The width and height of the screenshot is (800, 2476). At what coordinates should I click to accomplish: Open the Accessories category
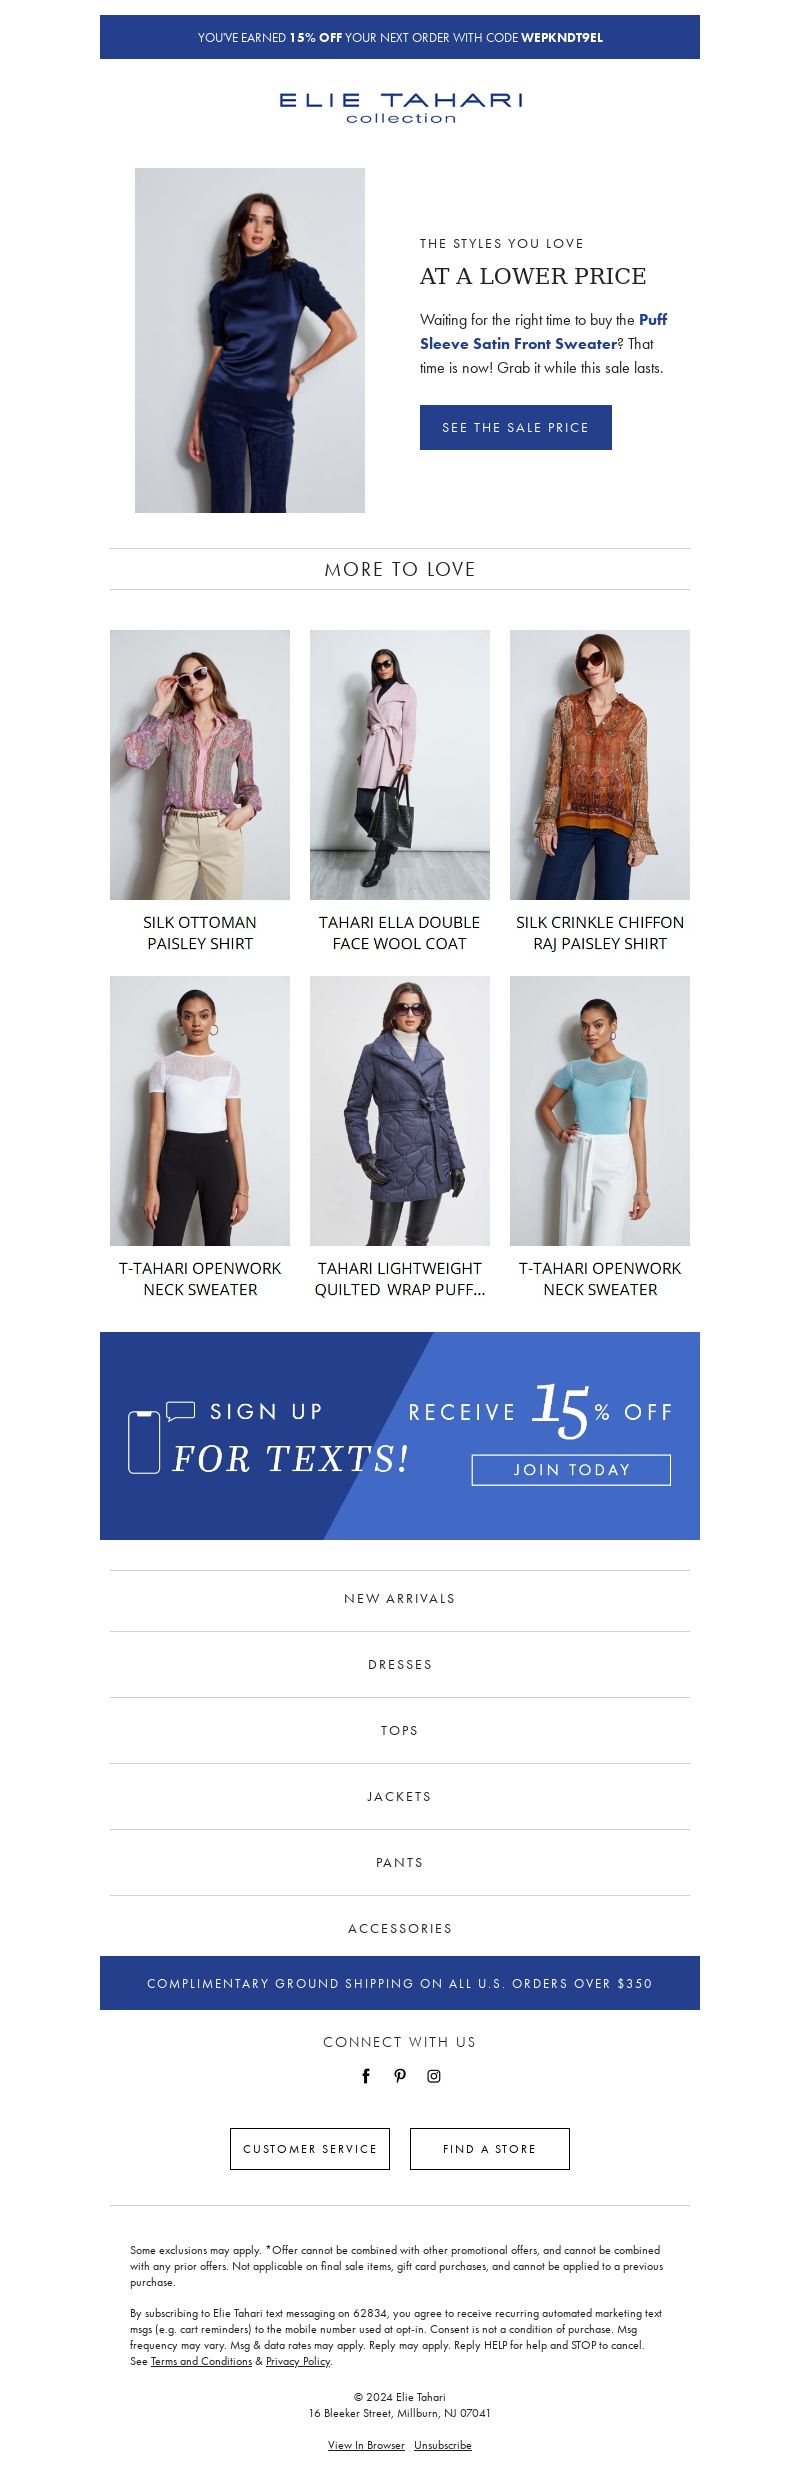[400, 1929]
